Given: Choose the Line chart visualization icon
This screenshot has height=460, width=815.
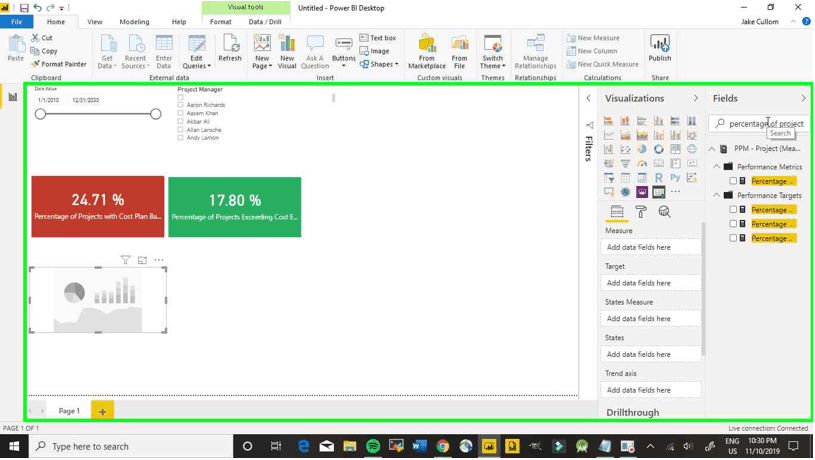Looking at the screenshot, I should coord(609,135).
